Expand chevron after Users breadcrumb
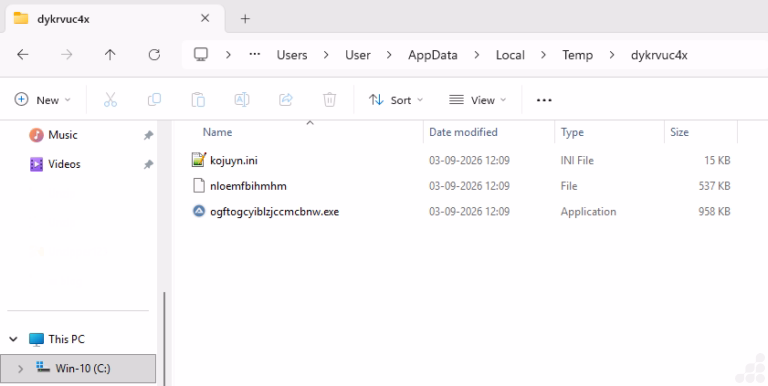The image size is (768, 386). tap(326, 55)
